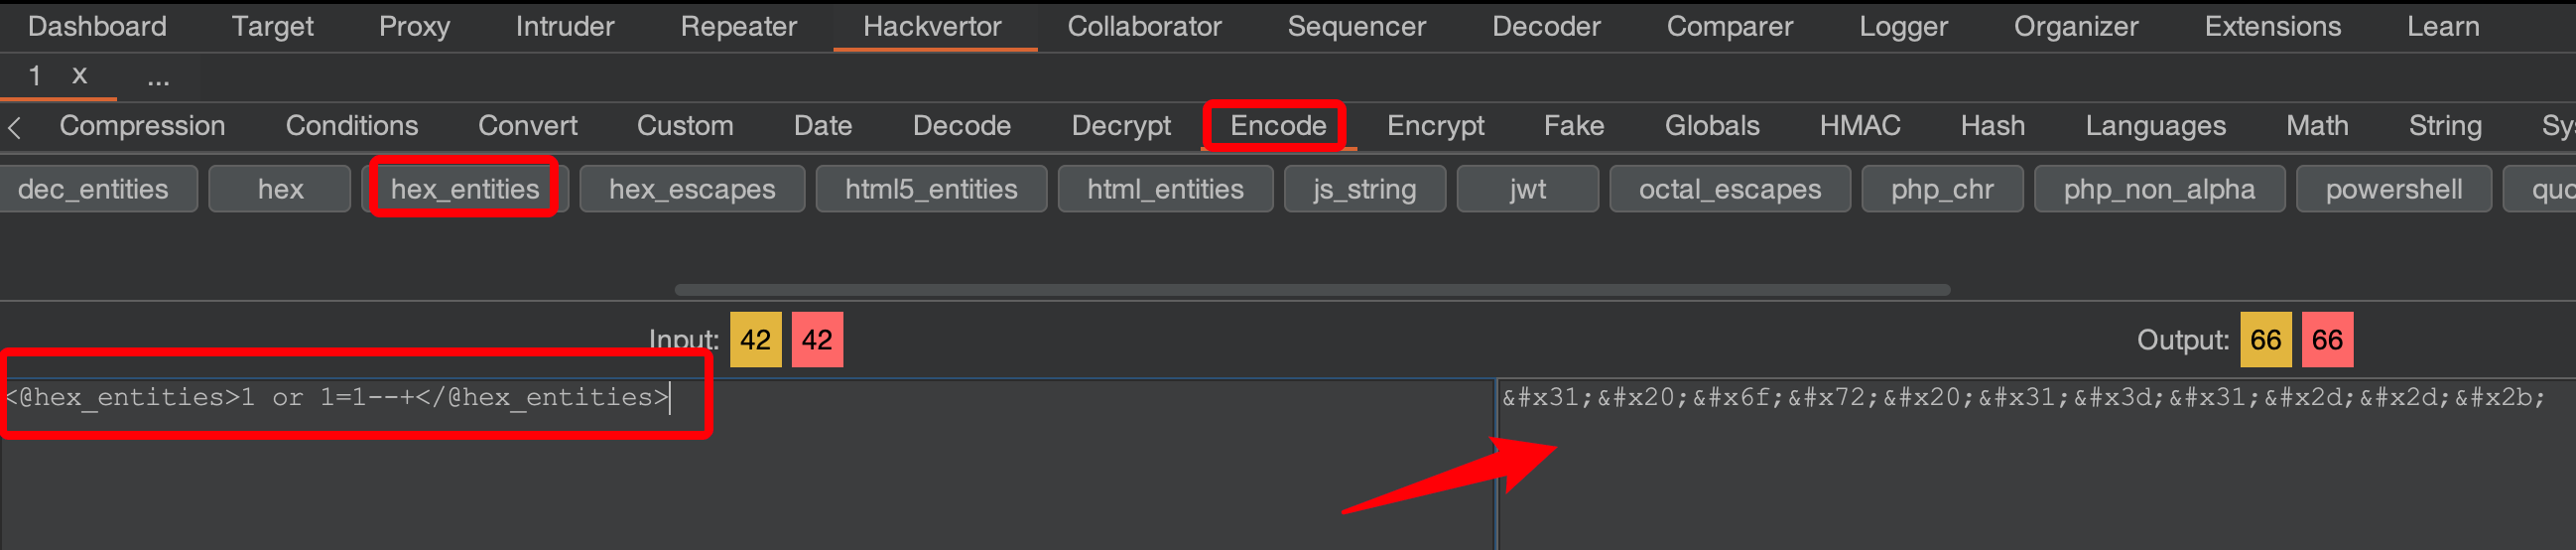The image size is (2576, 550).
Task: Apply the html5_entities tag
Action: pos(930,189)
